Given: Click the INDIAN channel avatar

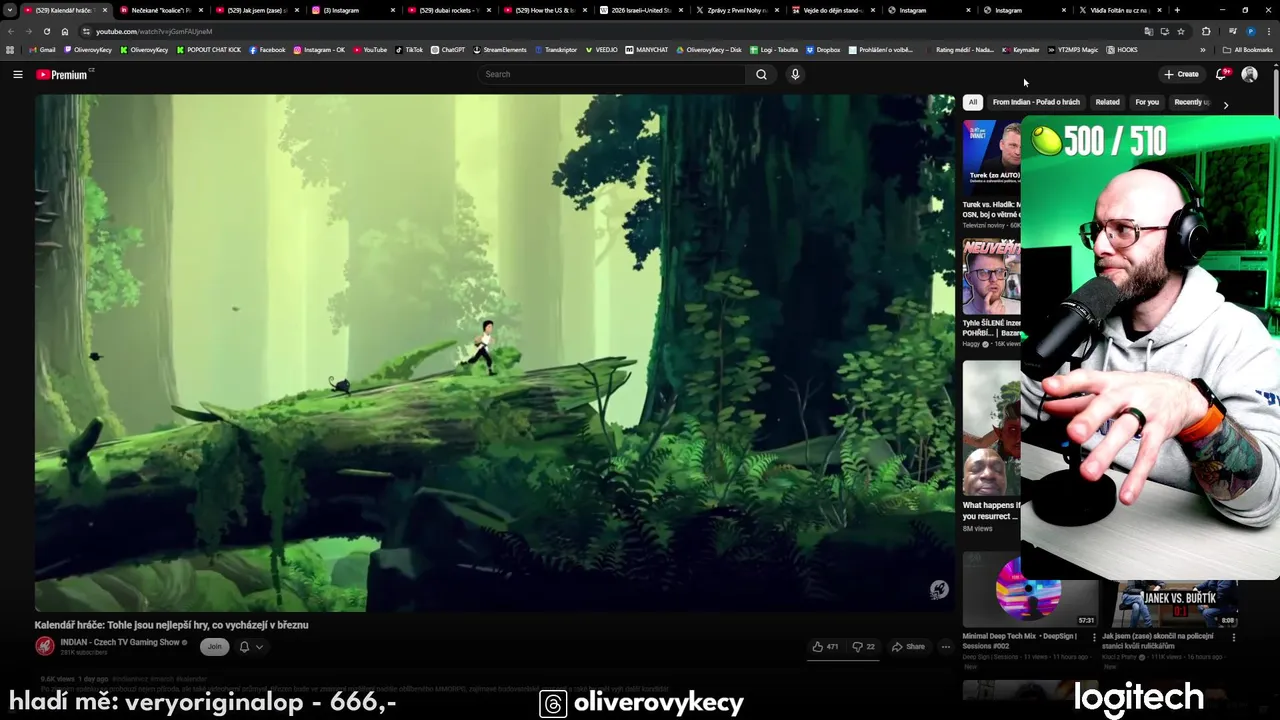Looking at the screenshot, I should (45, 646).
